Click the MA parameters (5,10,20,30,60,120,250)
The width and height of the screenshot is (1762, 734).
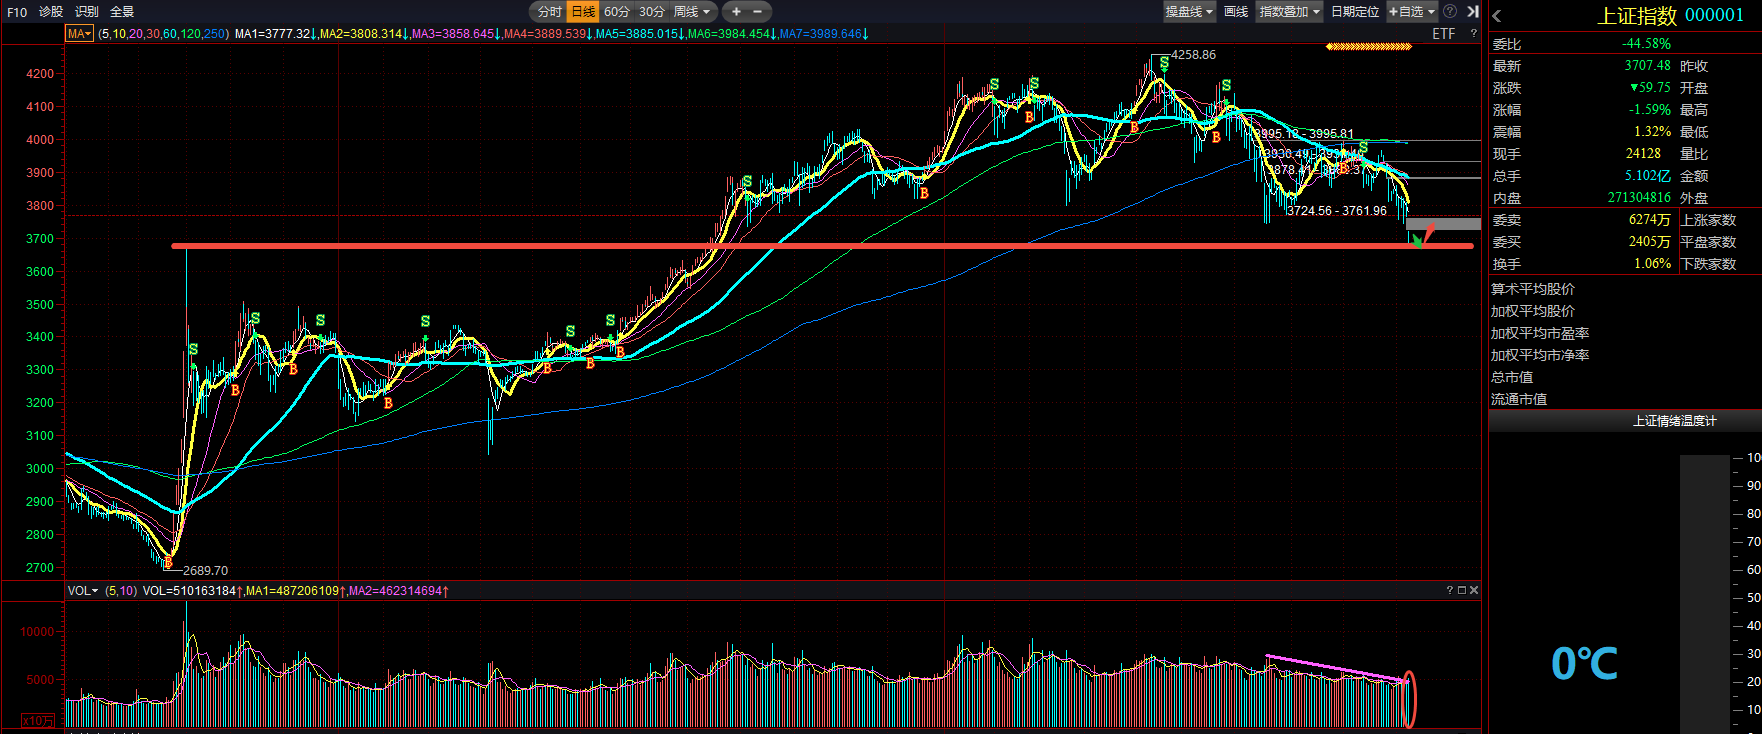pos(164,34)
